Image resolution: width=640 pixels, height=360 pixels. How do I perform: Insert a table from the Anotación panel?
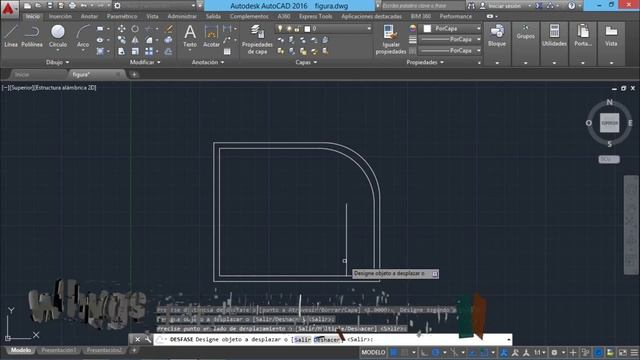(x=227, y=51)
